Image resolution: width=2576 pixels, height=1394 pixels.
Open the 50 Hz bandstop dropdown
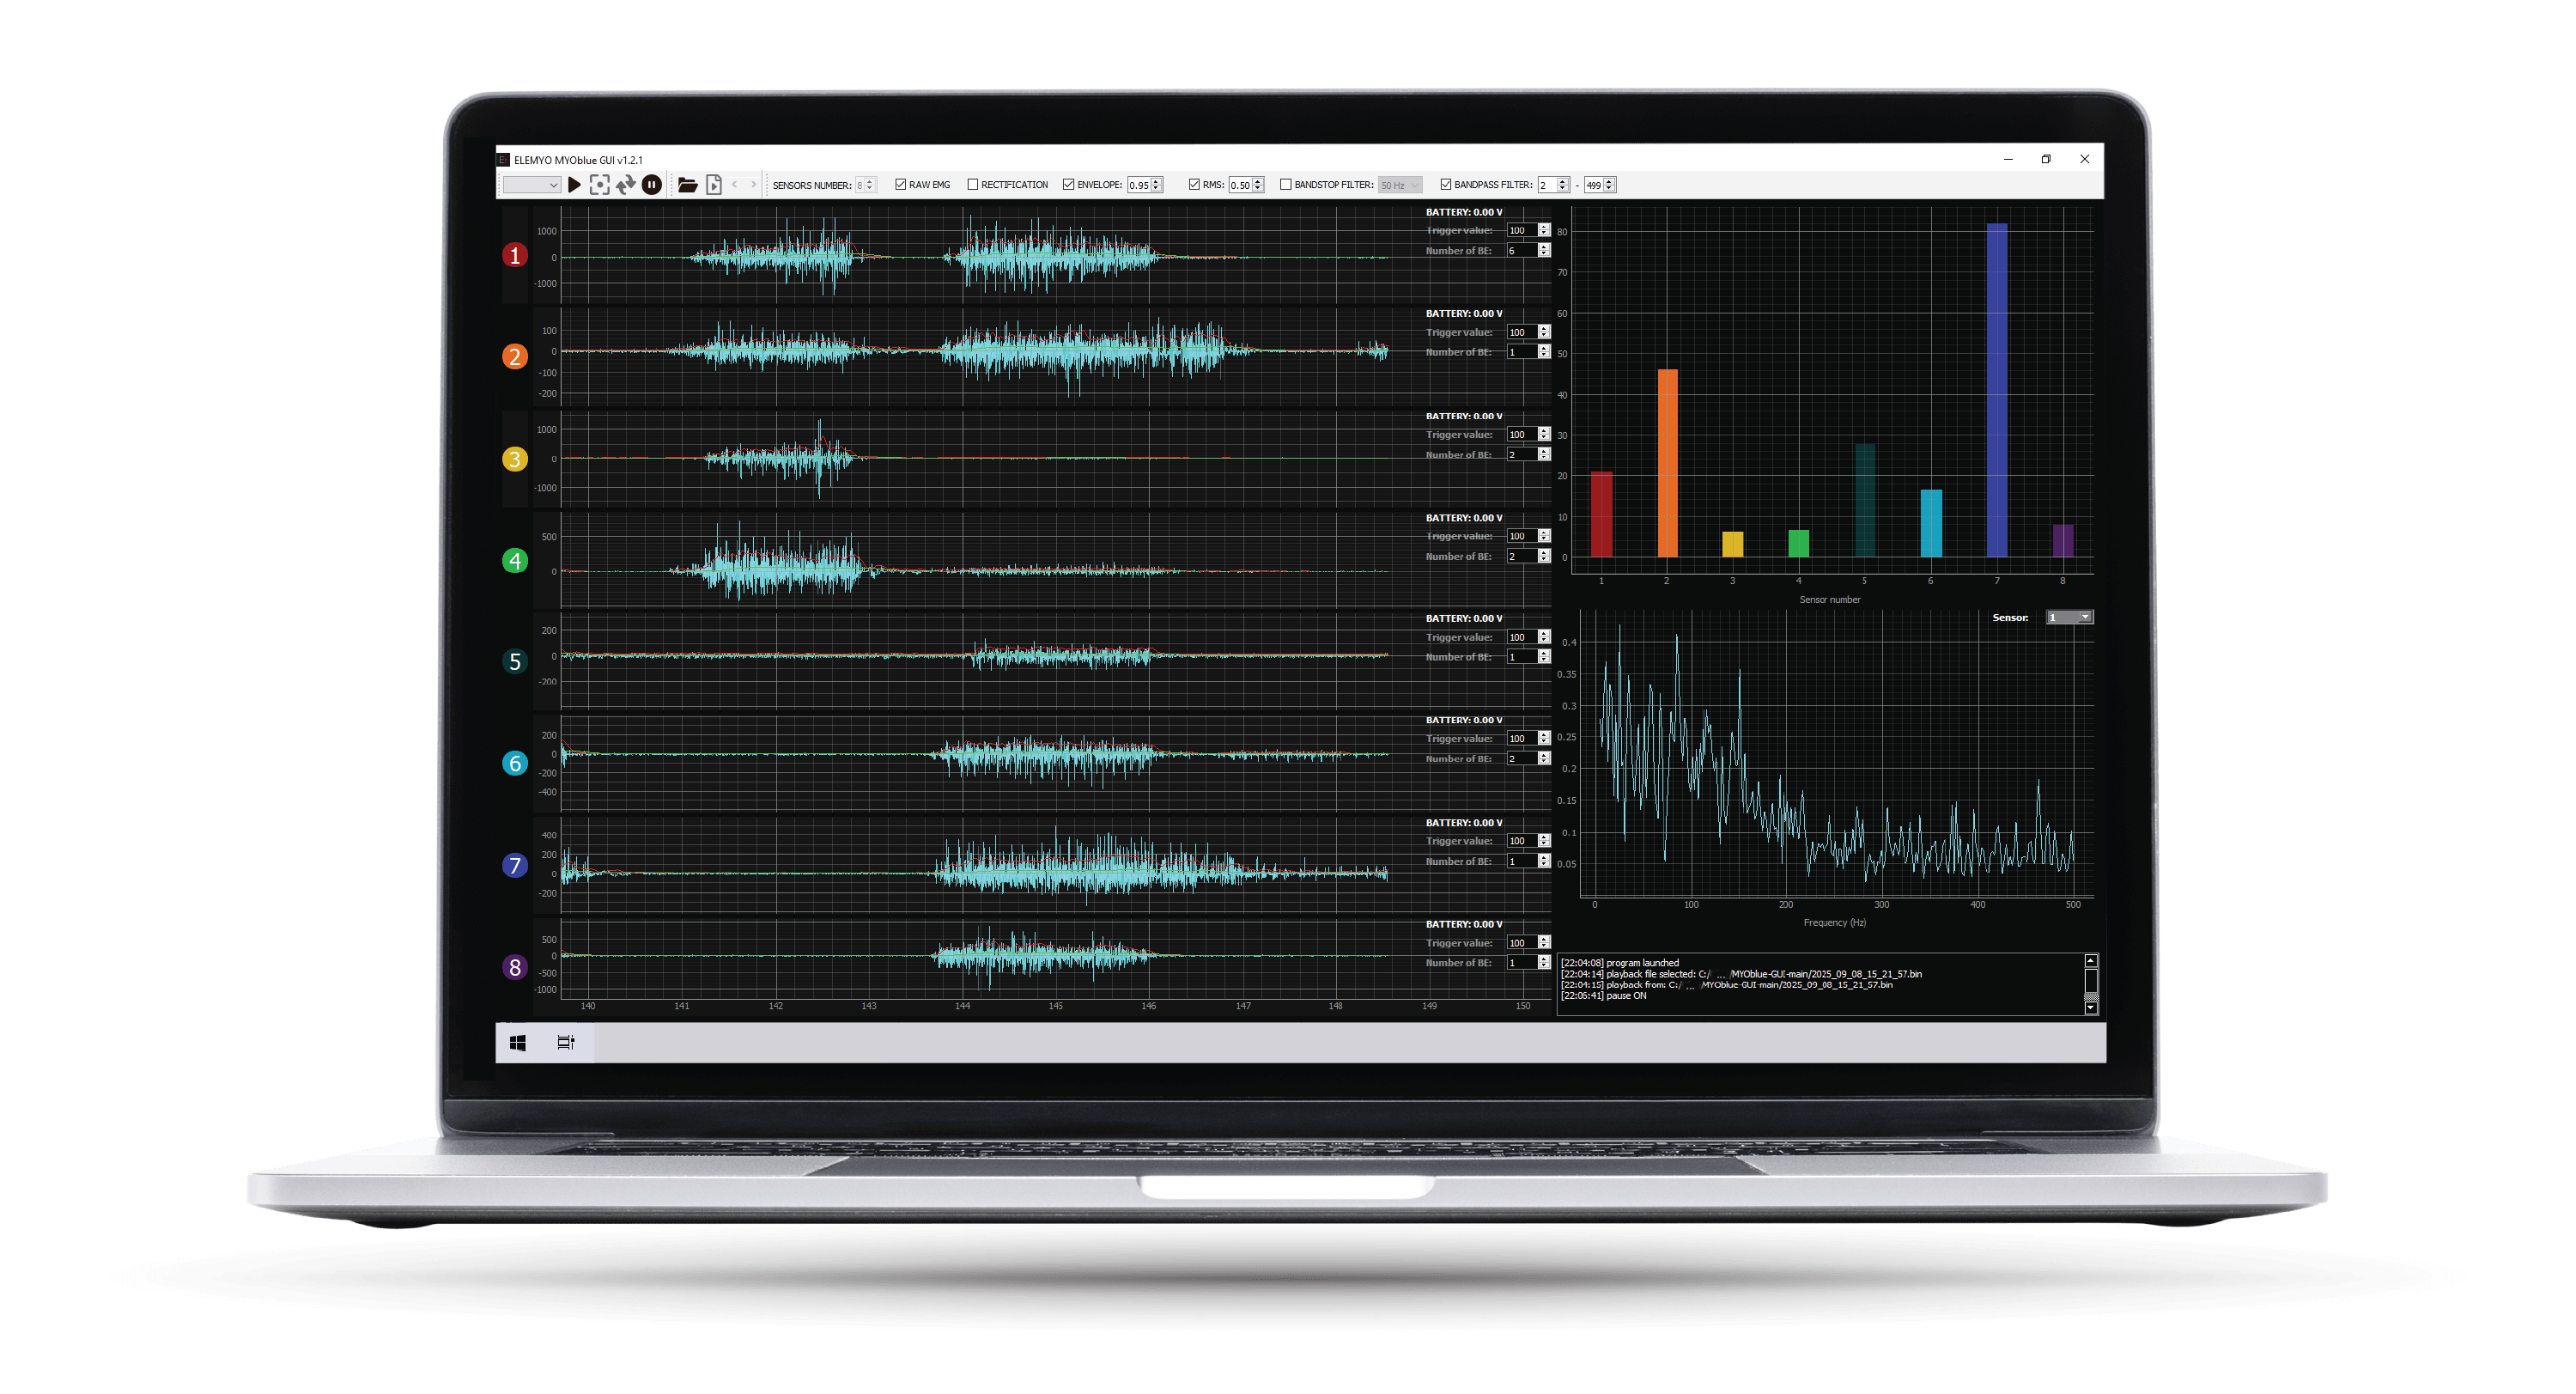[x=1399, y=185]
